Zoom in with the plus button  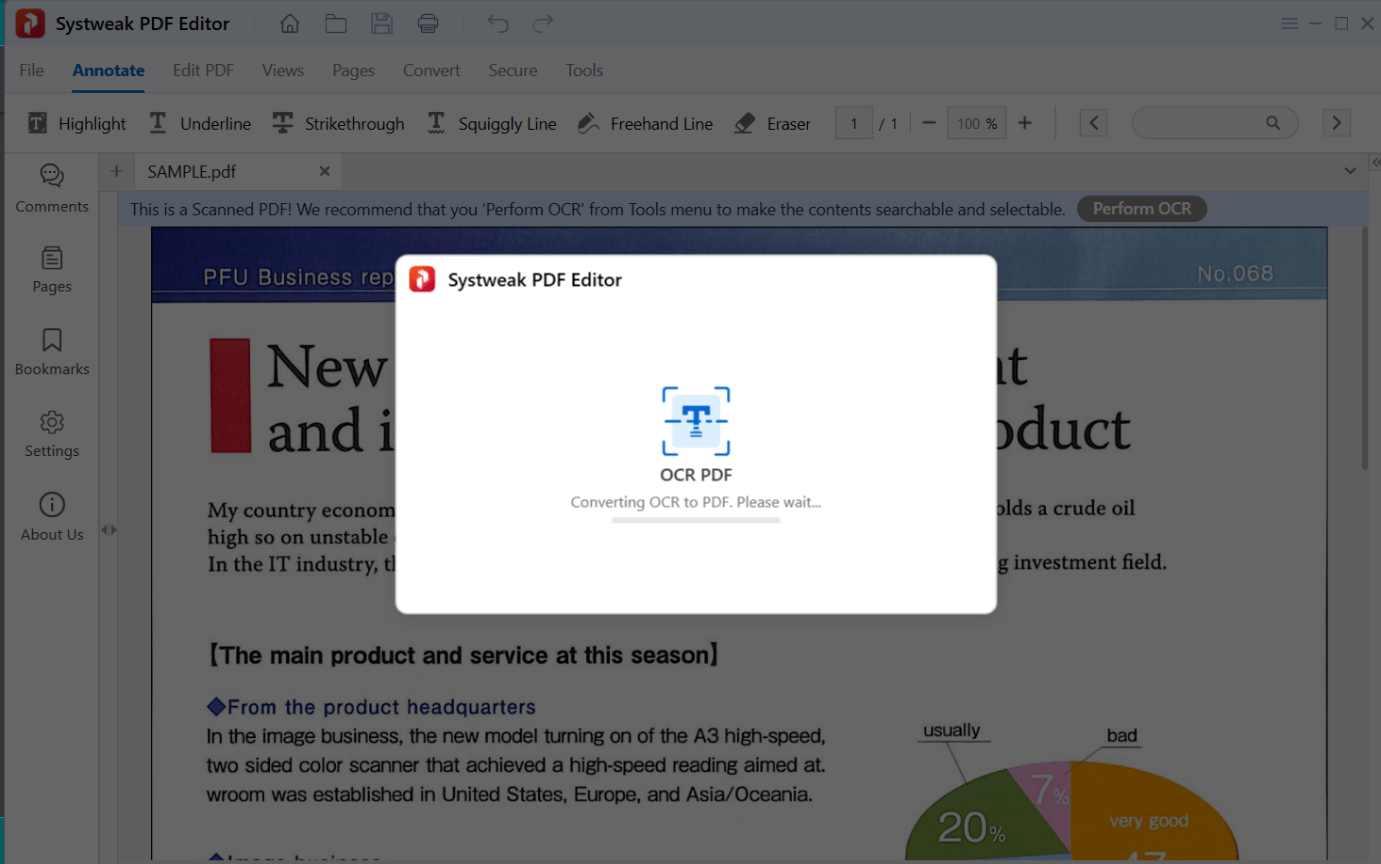[x=1025, y=123]
